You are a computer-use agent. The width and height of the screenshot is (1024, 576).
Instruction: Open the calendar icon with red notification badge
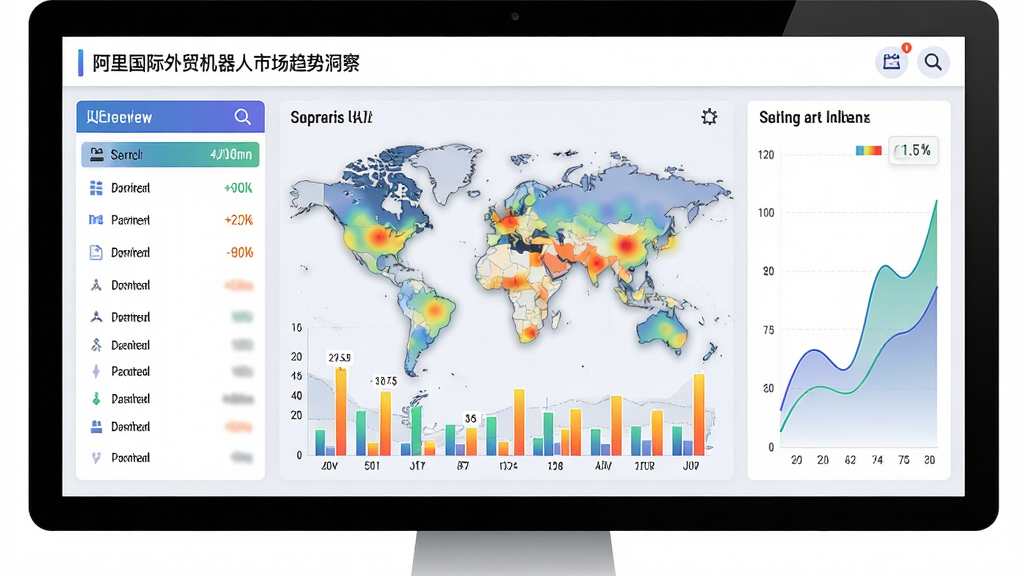click(x=891, y=62)
